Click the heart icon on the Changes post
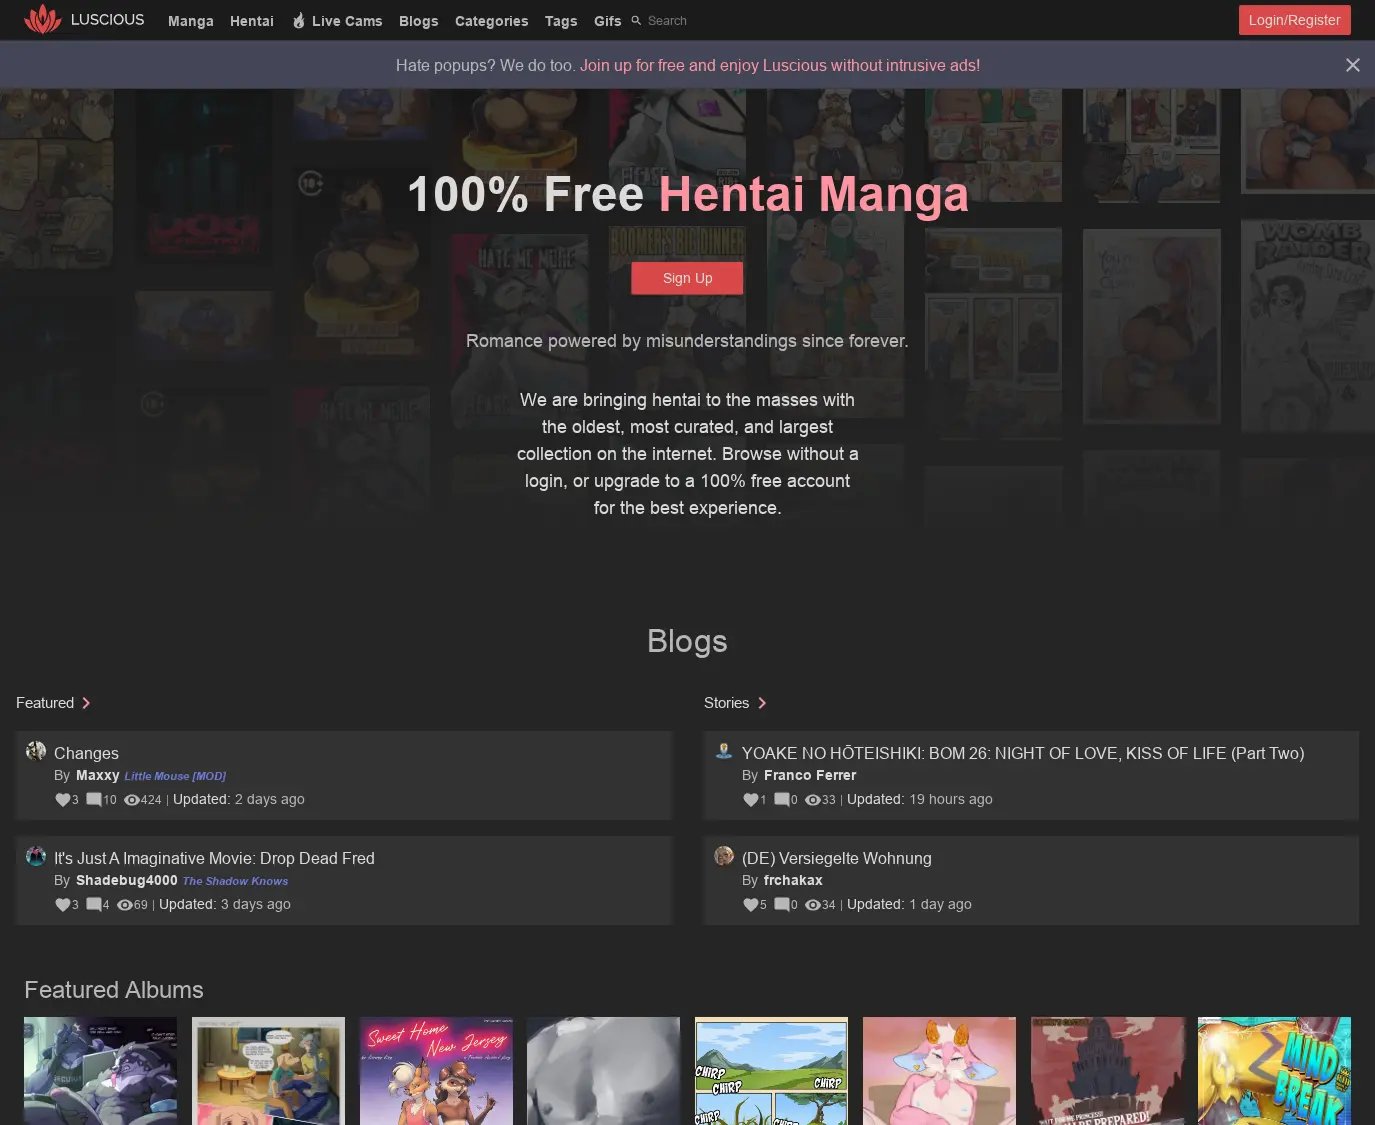The height and width of the screenshot is (1125, 1375). [x=62, y=800]
